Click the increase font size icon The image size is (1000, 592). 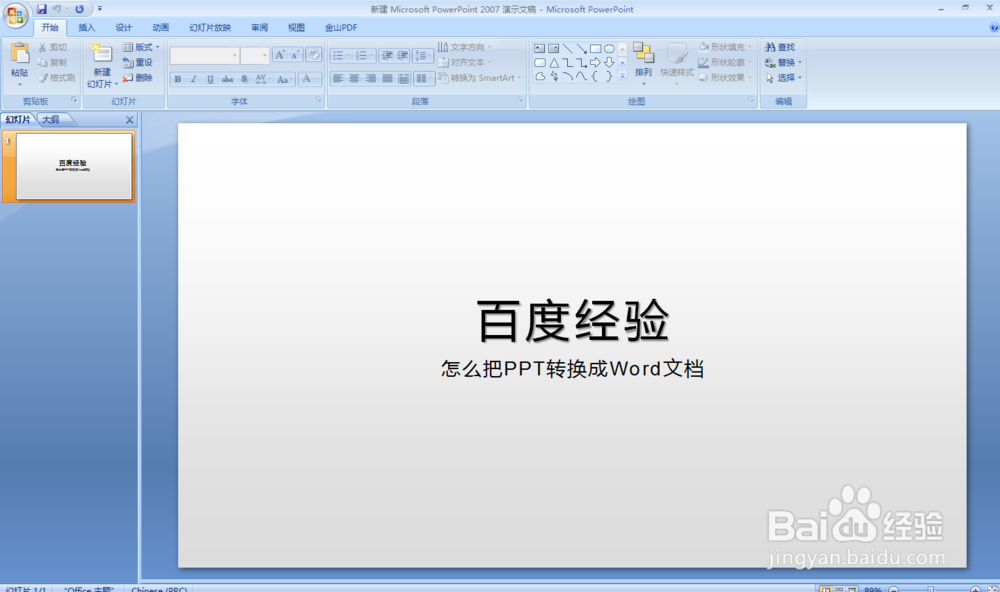tap(279, 56)
